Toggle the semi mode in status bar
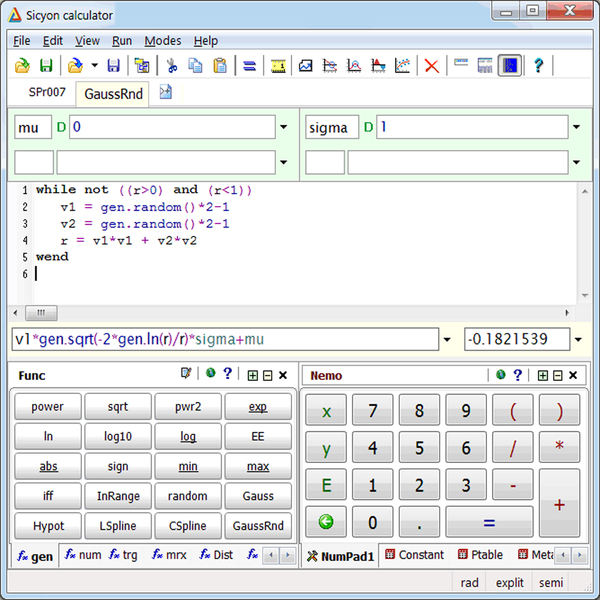The height and width of the screenshot is (600, 600). tap(551, 583)
